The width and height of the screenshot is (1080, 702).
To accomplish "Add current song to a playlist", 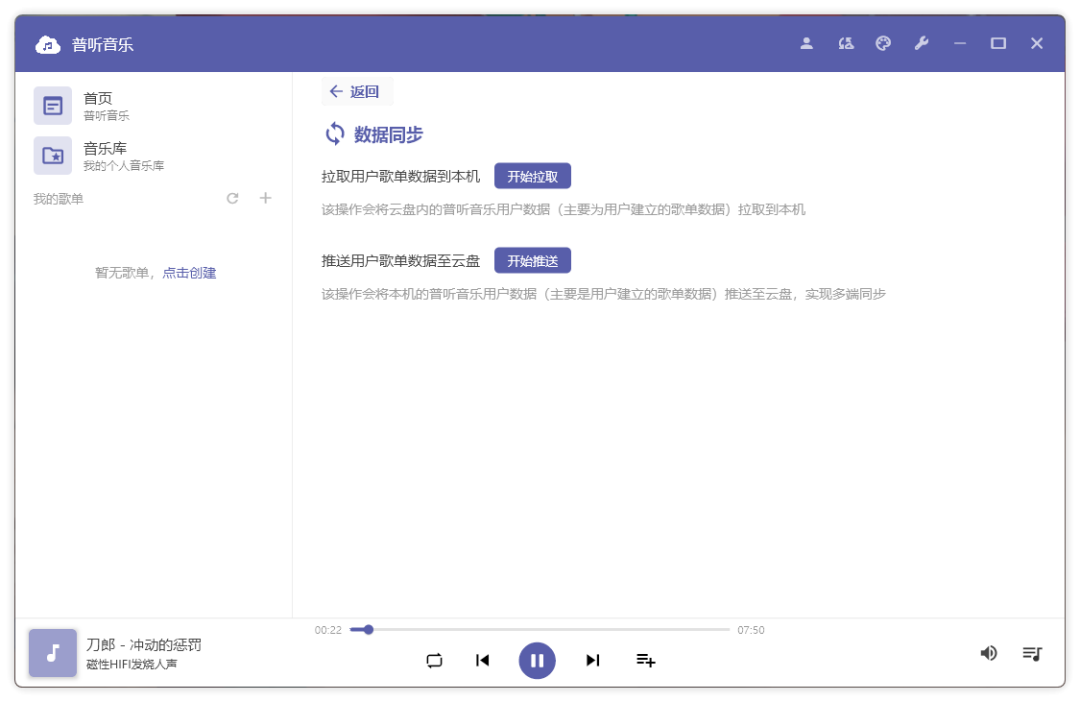I will click(x=645, y=660).
